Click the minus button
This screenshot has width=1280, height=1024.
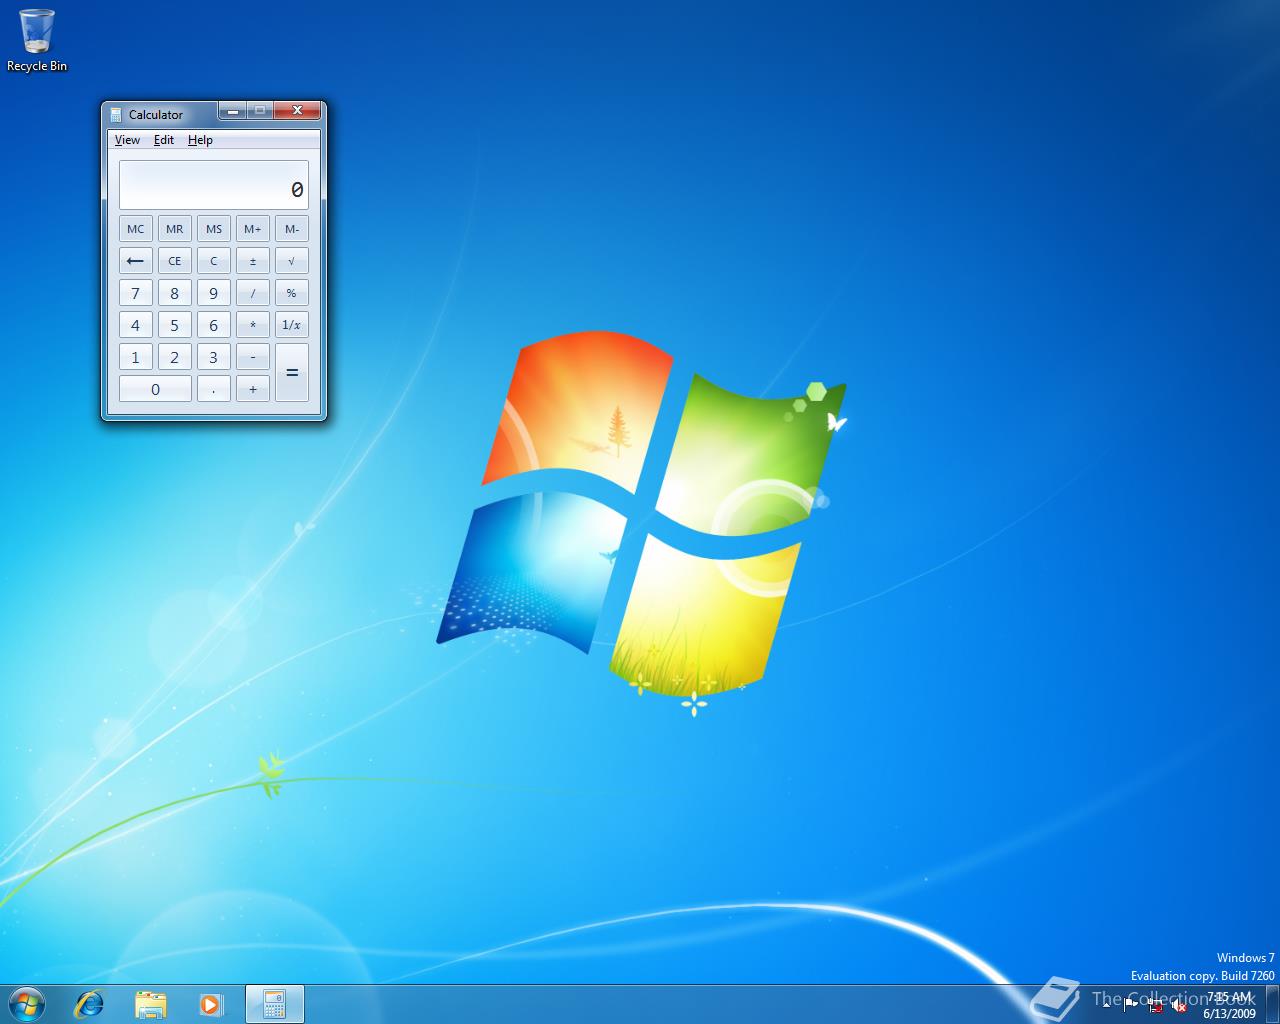pos(252,357)
